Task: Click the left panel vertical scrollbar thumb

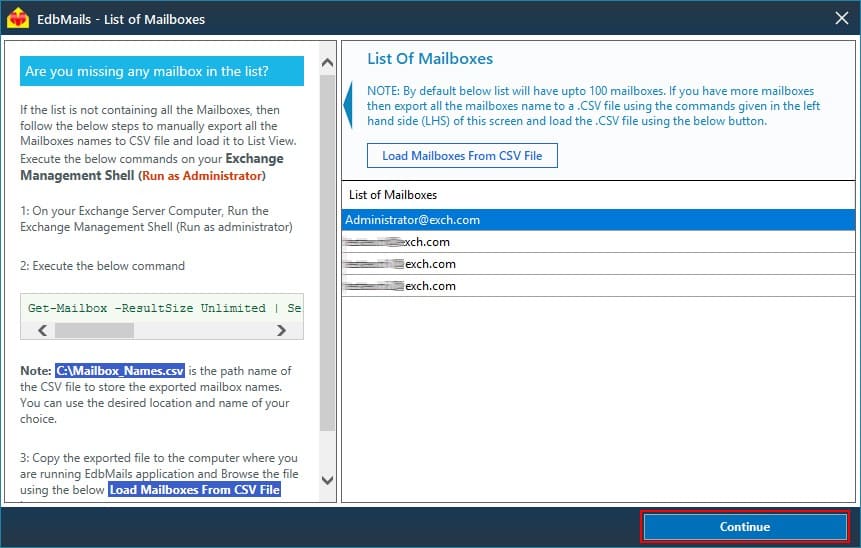Action: pos(327,253)
